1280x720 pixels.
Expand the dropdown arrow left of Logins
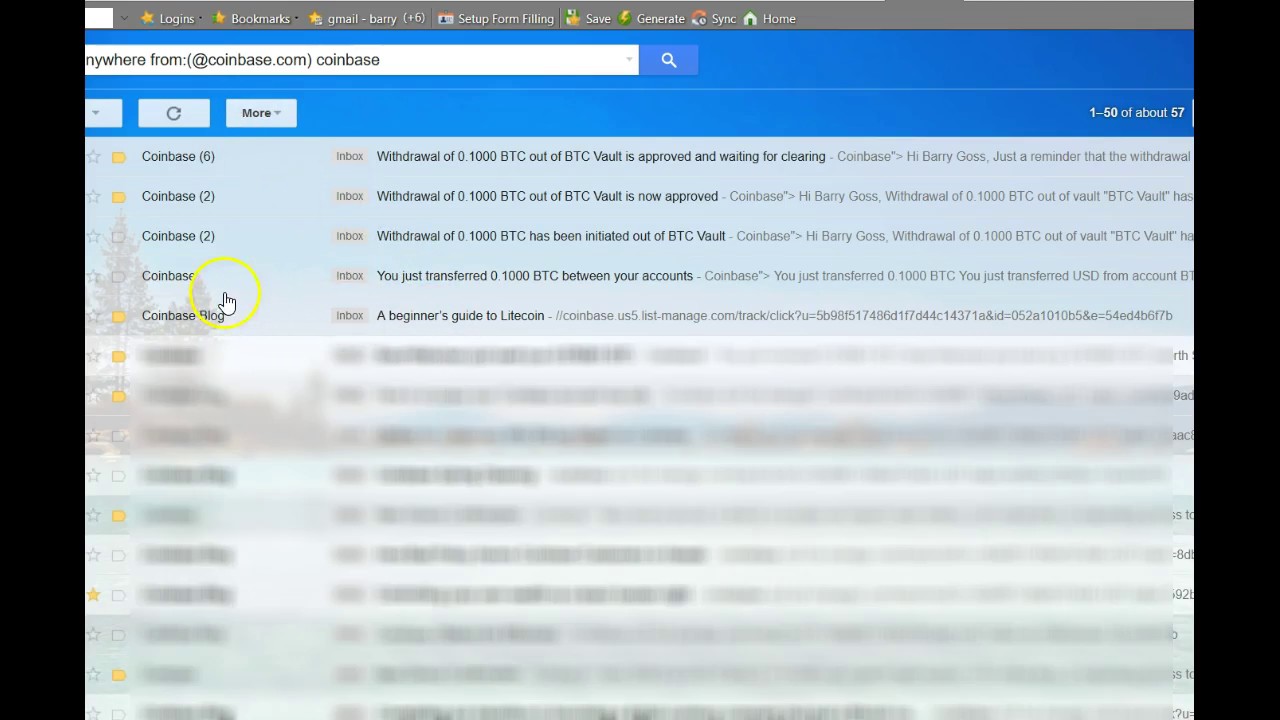(x=124, y=19)
